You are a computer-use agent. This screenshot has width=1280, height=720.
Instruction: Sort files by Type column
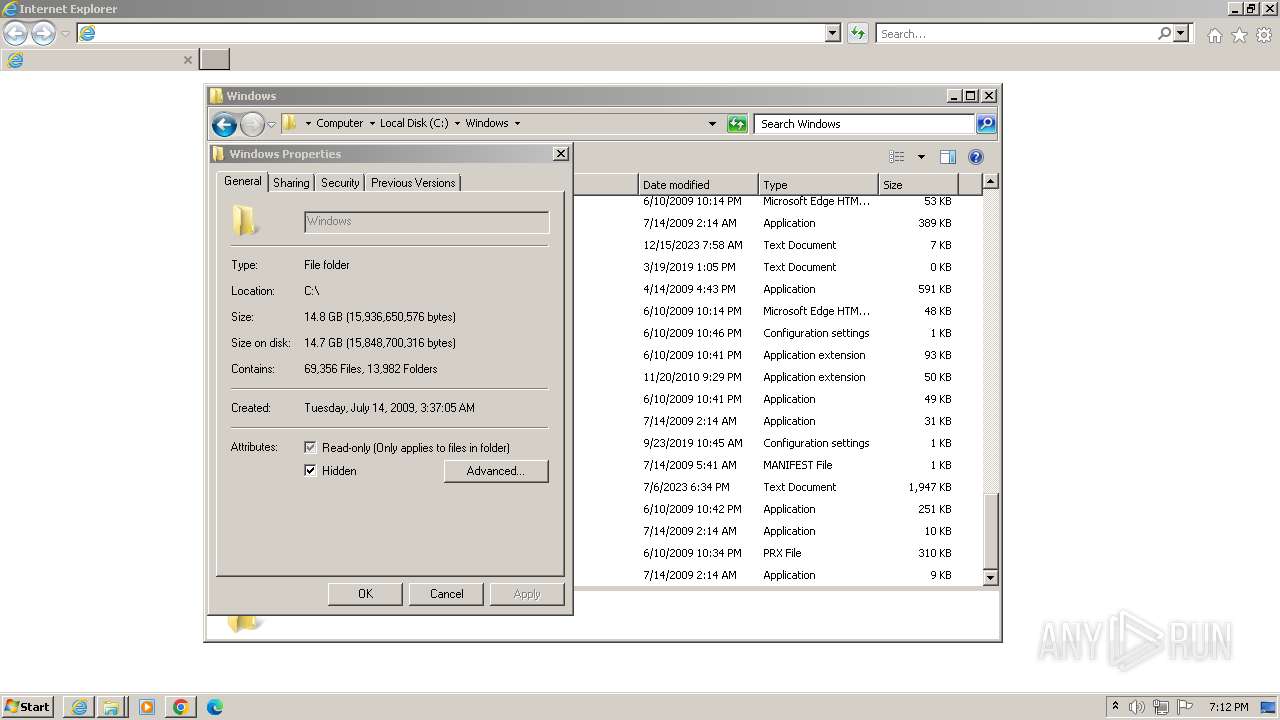[818, 184]
